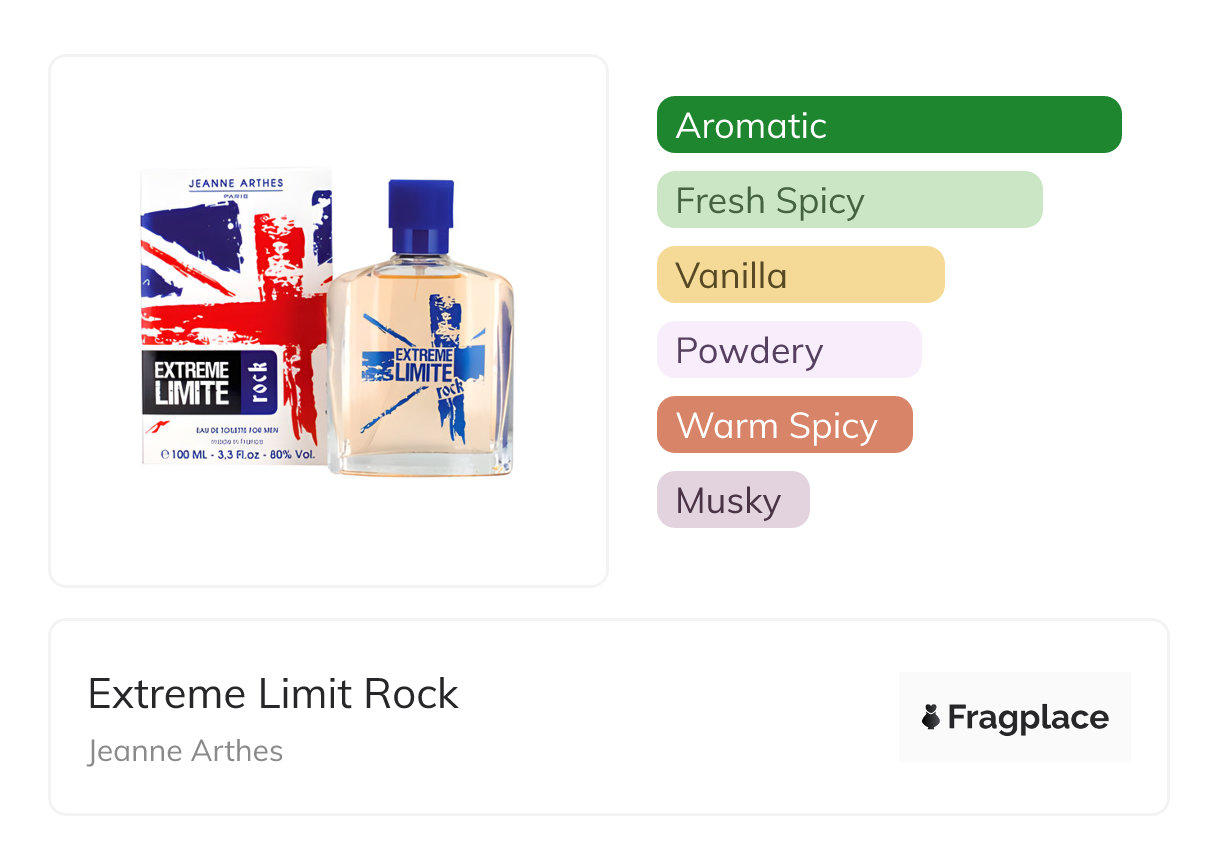Choose the Vanilla accord bar
This screenshot has height=864, width=1218.
[x=800, y=275]
